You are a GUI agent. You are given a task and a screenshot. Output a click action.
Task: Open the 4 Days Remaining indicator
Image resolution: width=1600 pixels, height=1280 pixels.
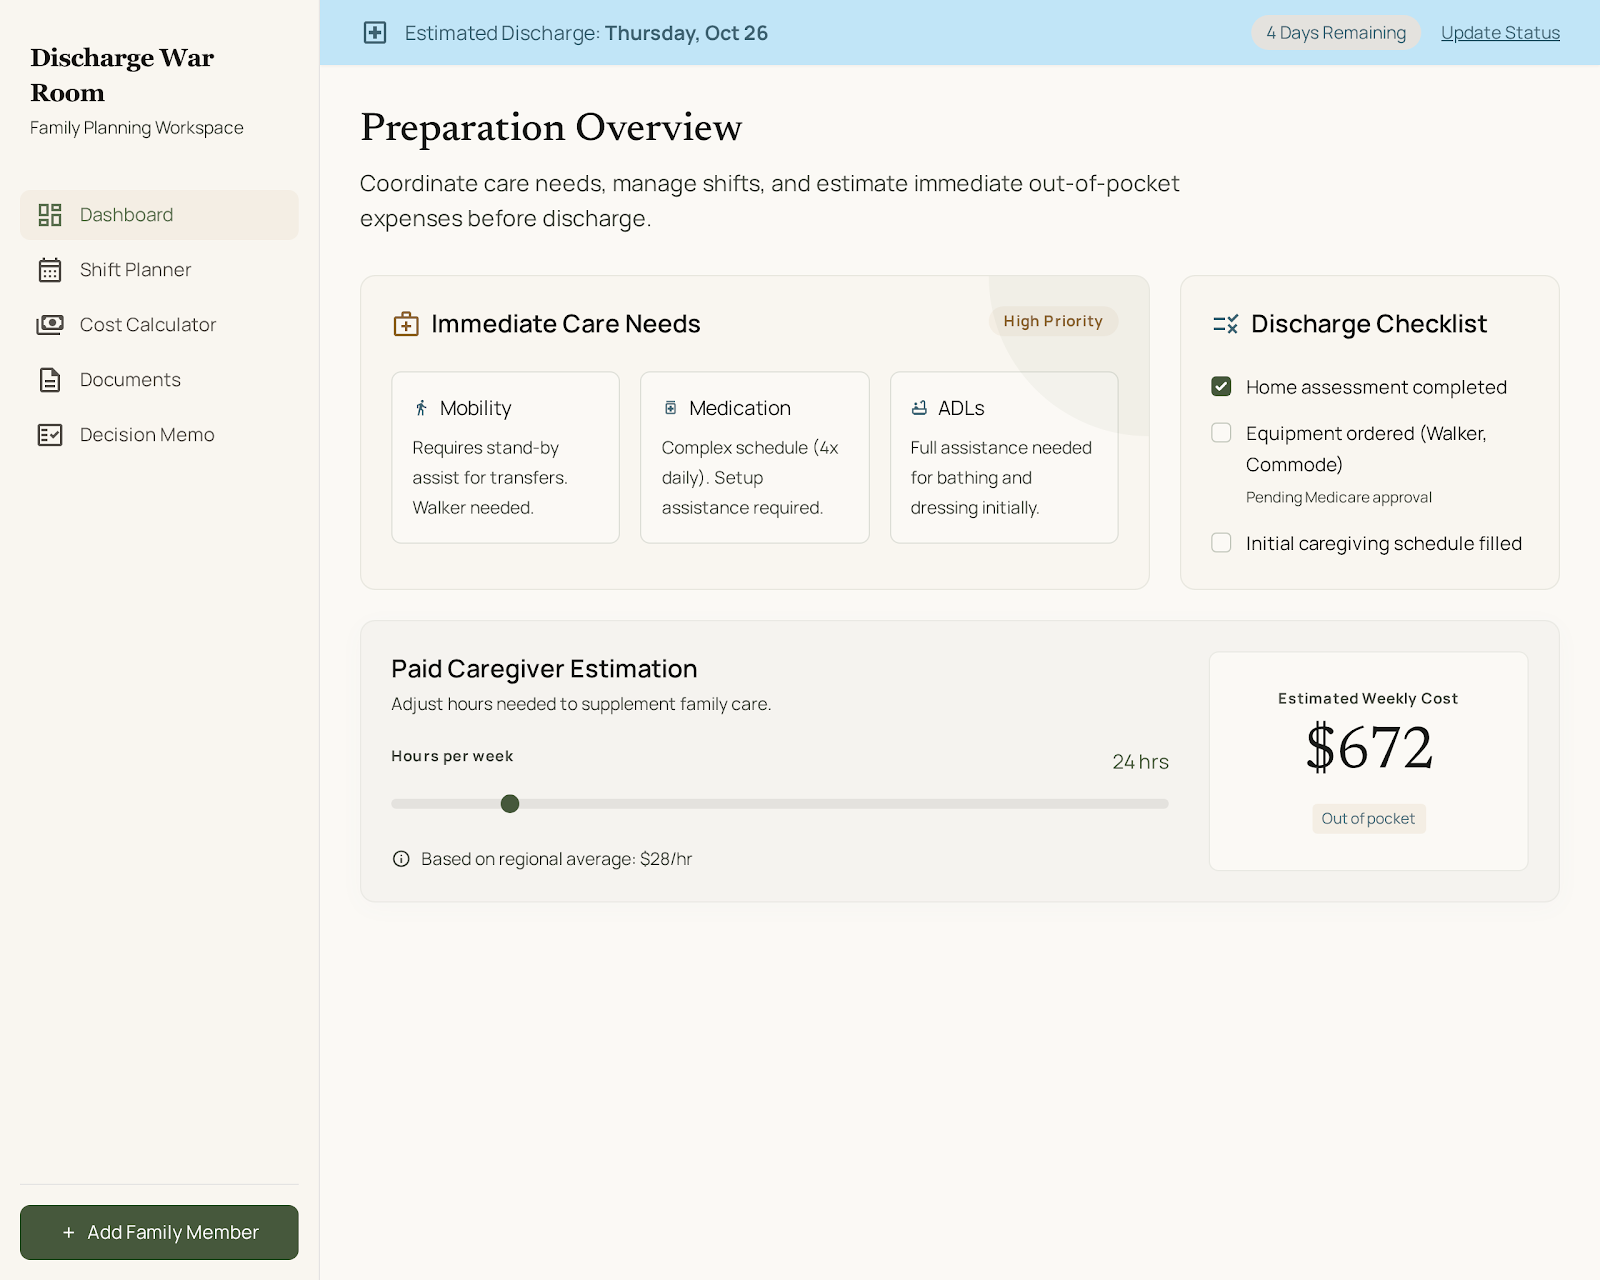click(x=1336, y=32)
